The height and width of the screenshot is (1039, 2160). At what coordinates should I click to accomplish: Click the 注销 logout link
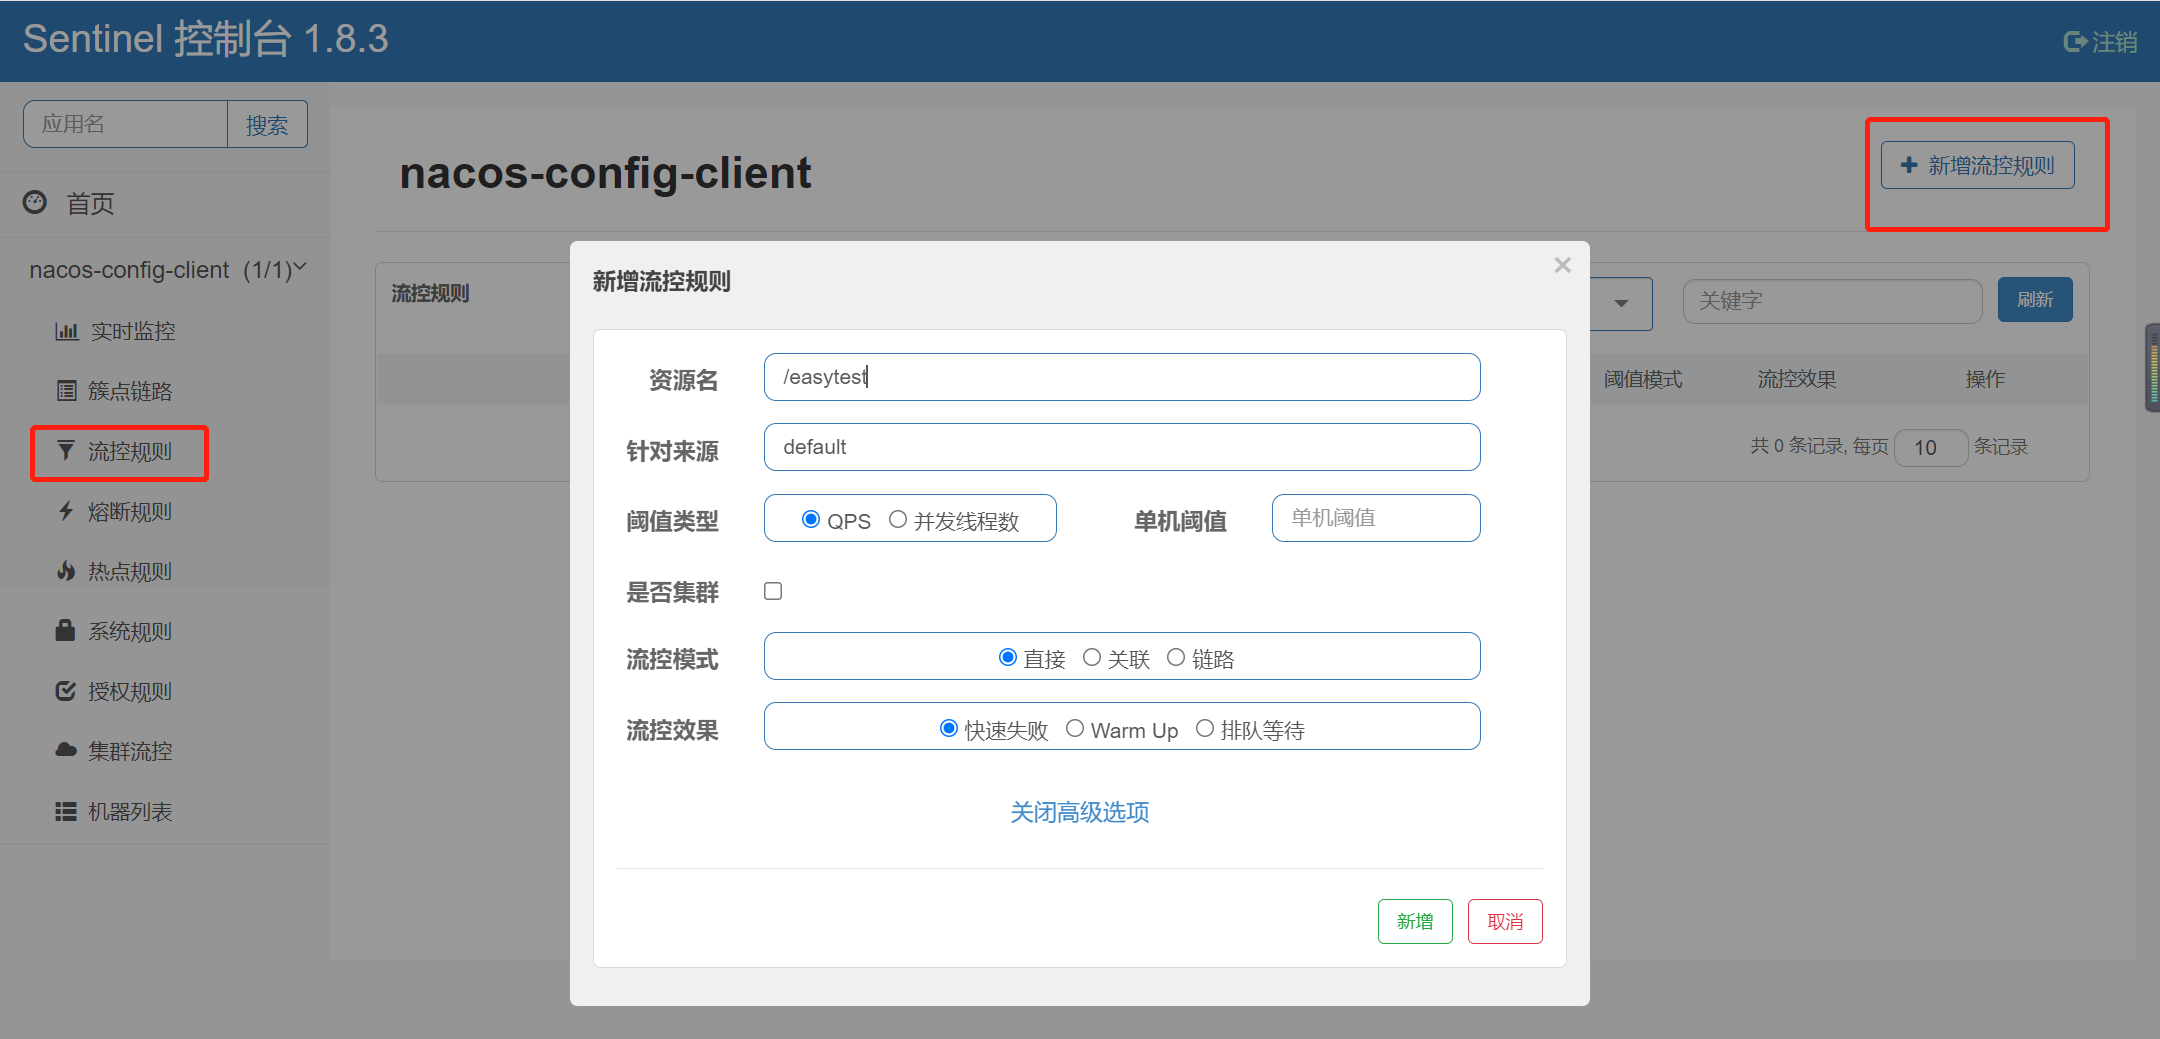(2101, 42)
